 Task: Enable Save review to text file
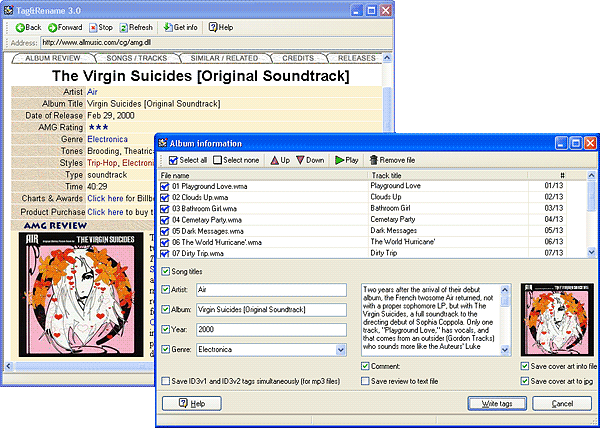pyautogui.click(x=365, y=381)
